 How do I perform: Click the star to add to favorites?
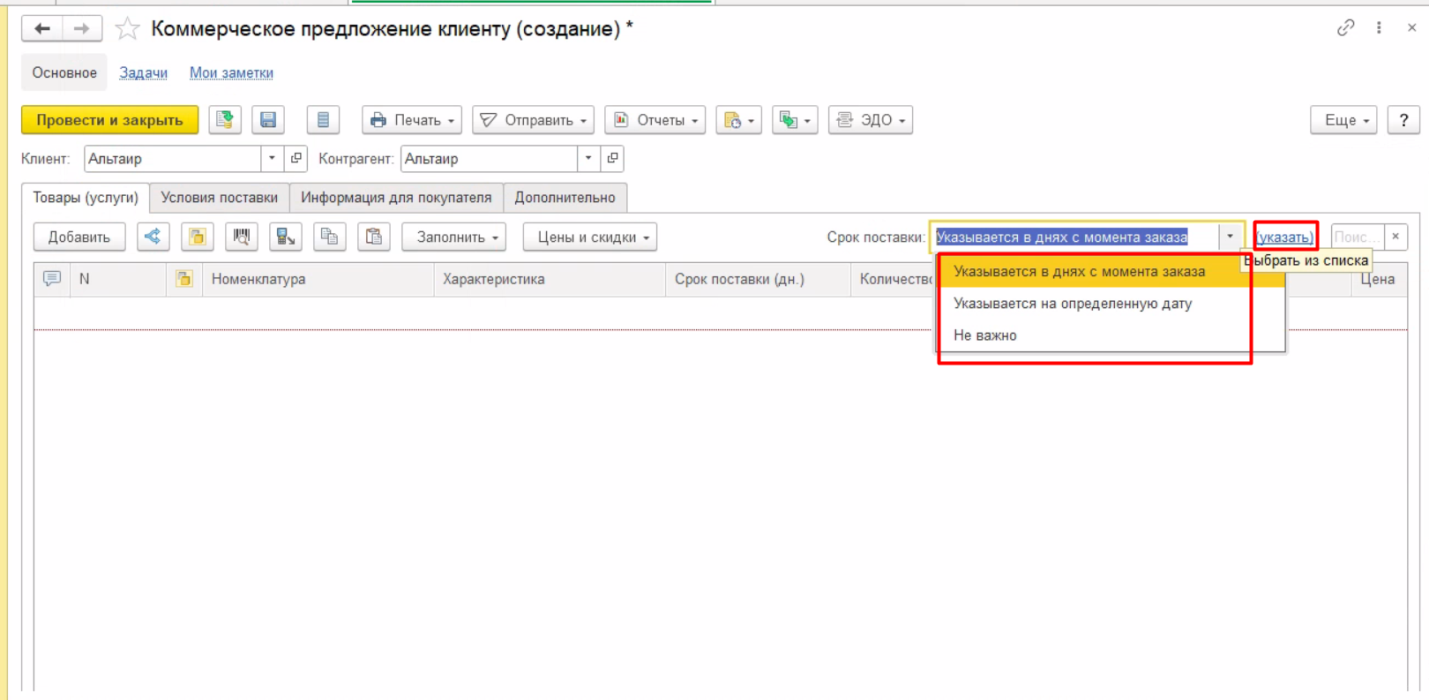coord(127,29)
